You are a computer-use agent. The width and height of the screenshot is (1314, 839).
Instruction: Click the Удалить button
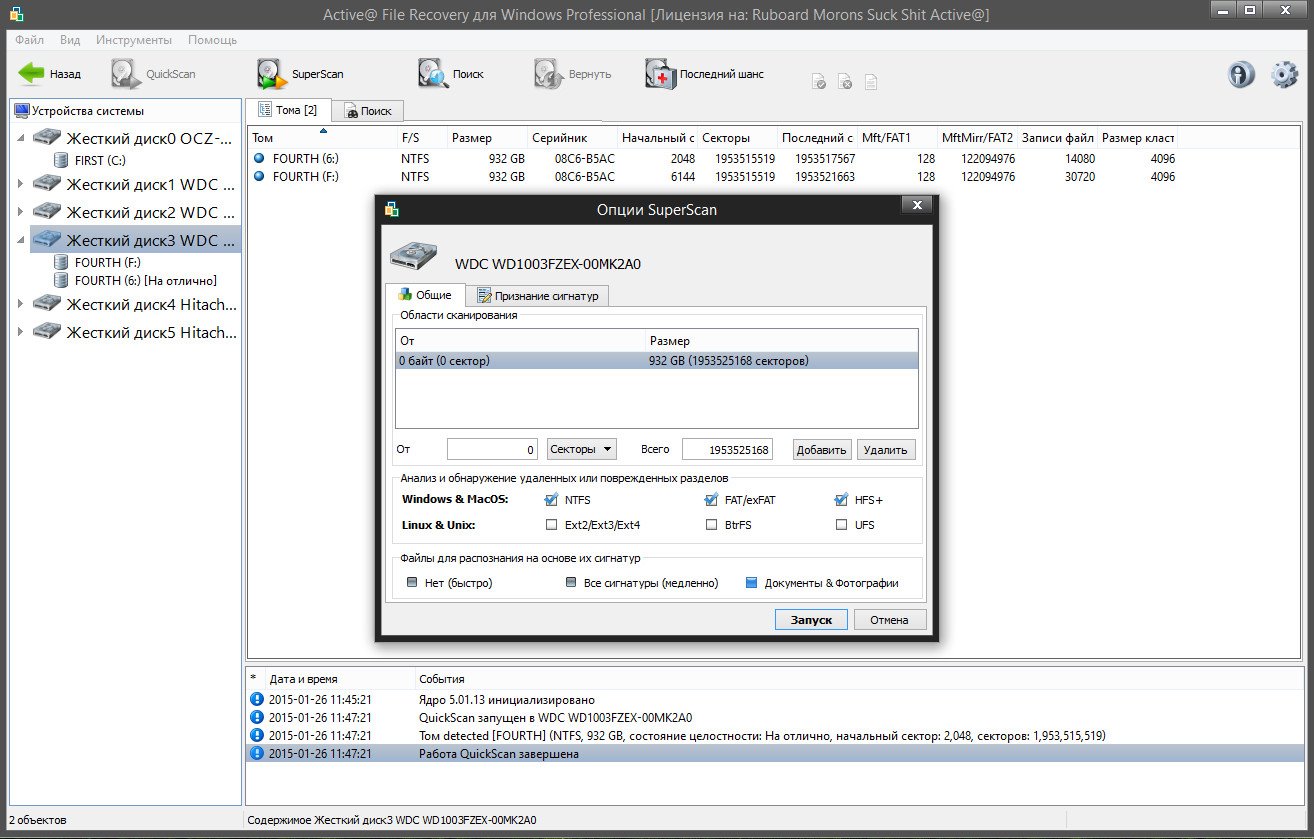886,450
